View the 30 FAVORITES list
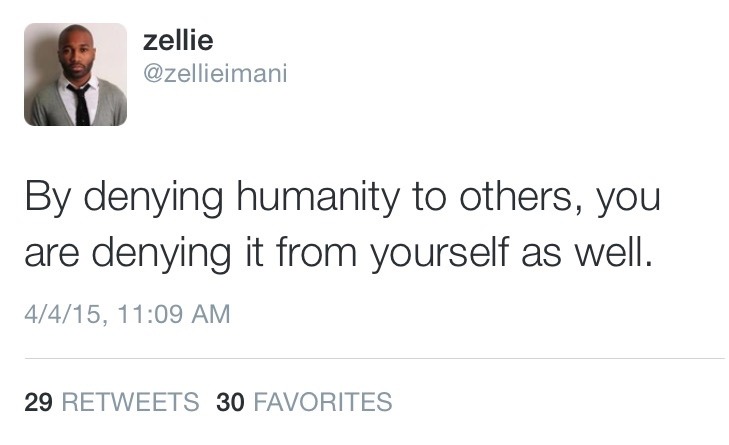 pos(304,402)
